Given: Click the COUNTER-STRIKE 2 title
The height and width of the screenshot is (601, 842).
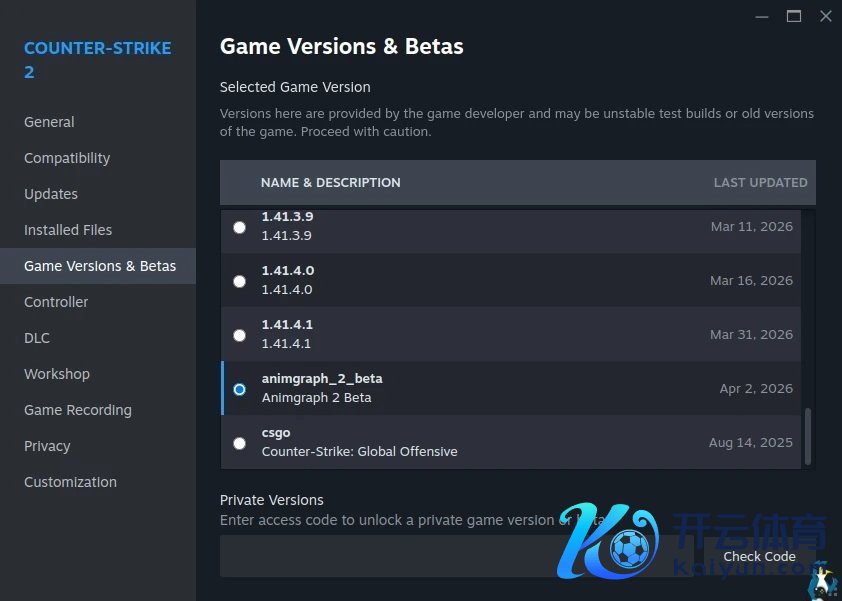Looking at the screenshot, I should (x=98, y=60).
